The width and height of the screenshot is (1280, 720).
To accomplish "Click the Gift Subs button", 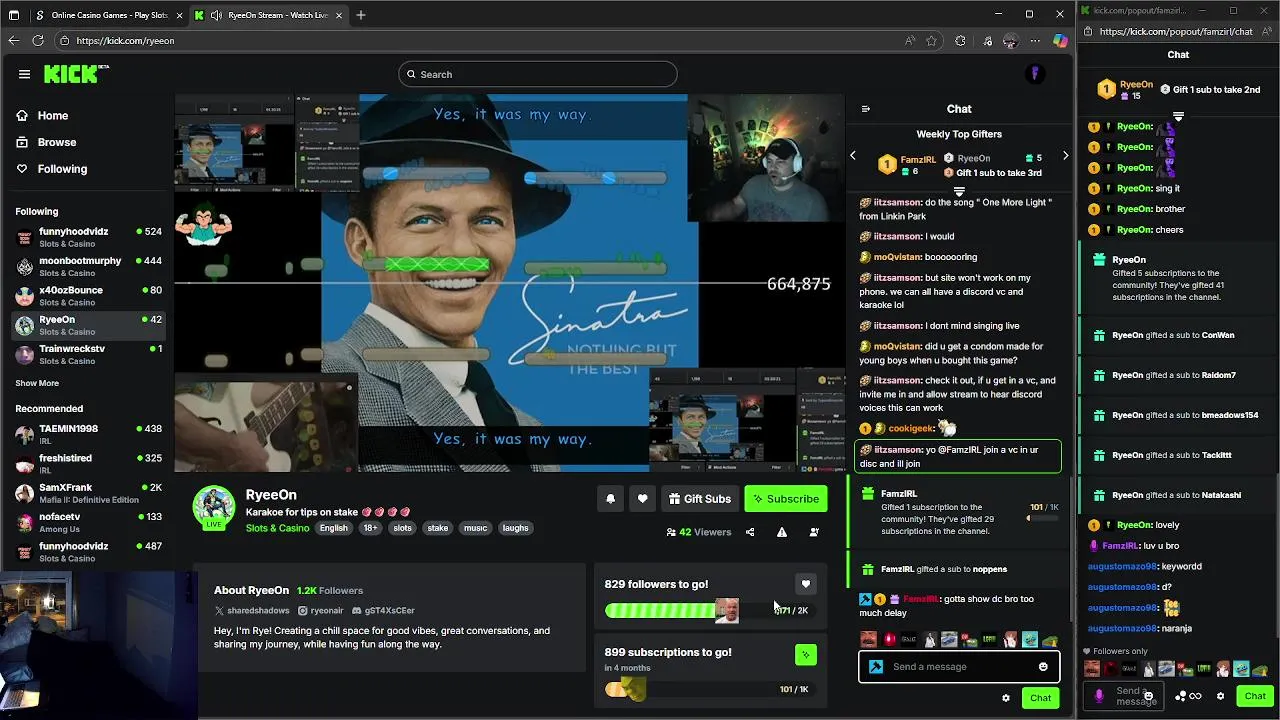I will pos(700,499).
